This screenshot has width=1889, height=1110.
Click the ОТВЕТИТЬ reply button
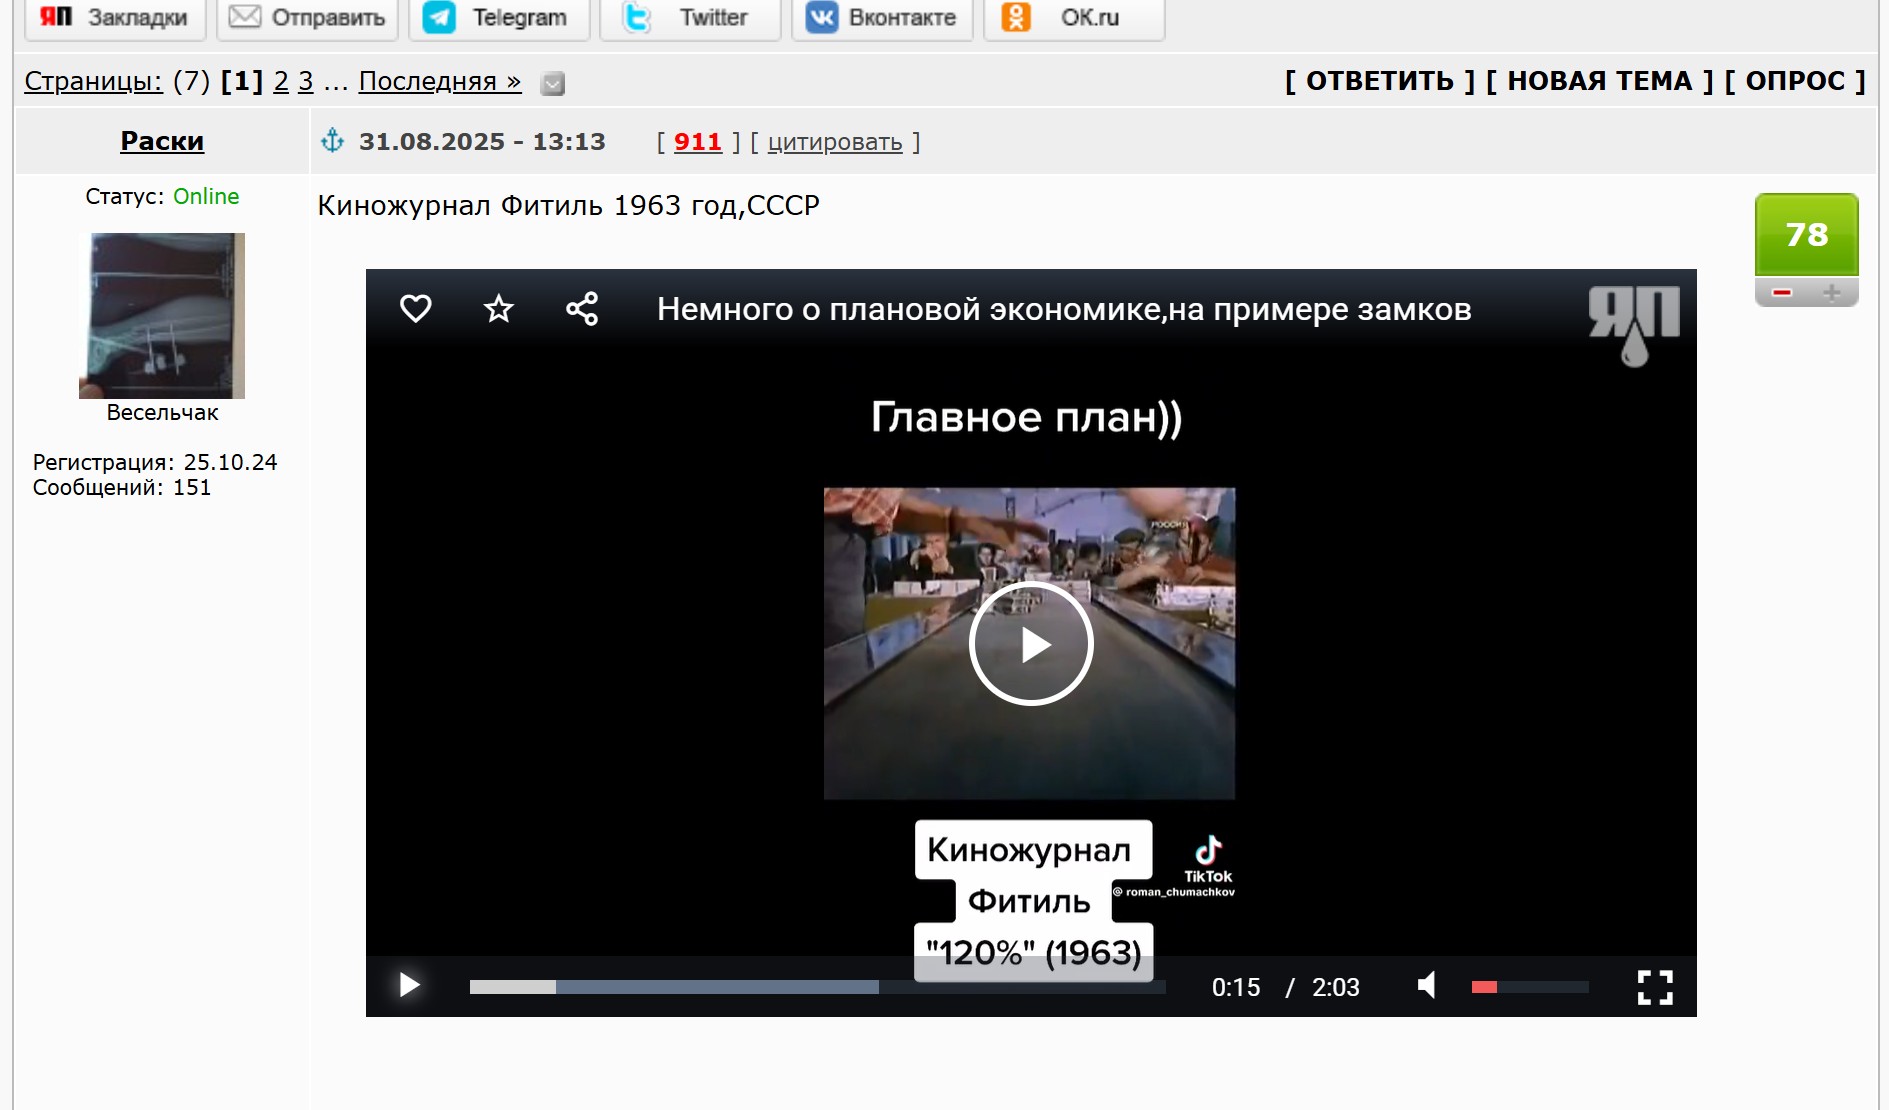pos(1380,81)
